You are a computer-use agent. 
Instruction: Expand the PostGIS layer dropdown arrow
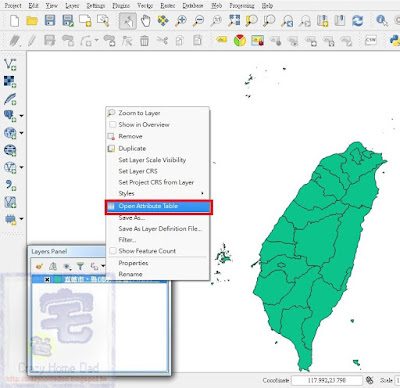(x=21, y=116)
